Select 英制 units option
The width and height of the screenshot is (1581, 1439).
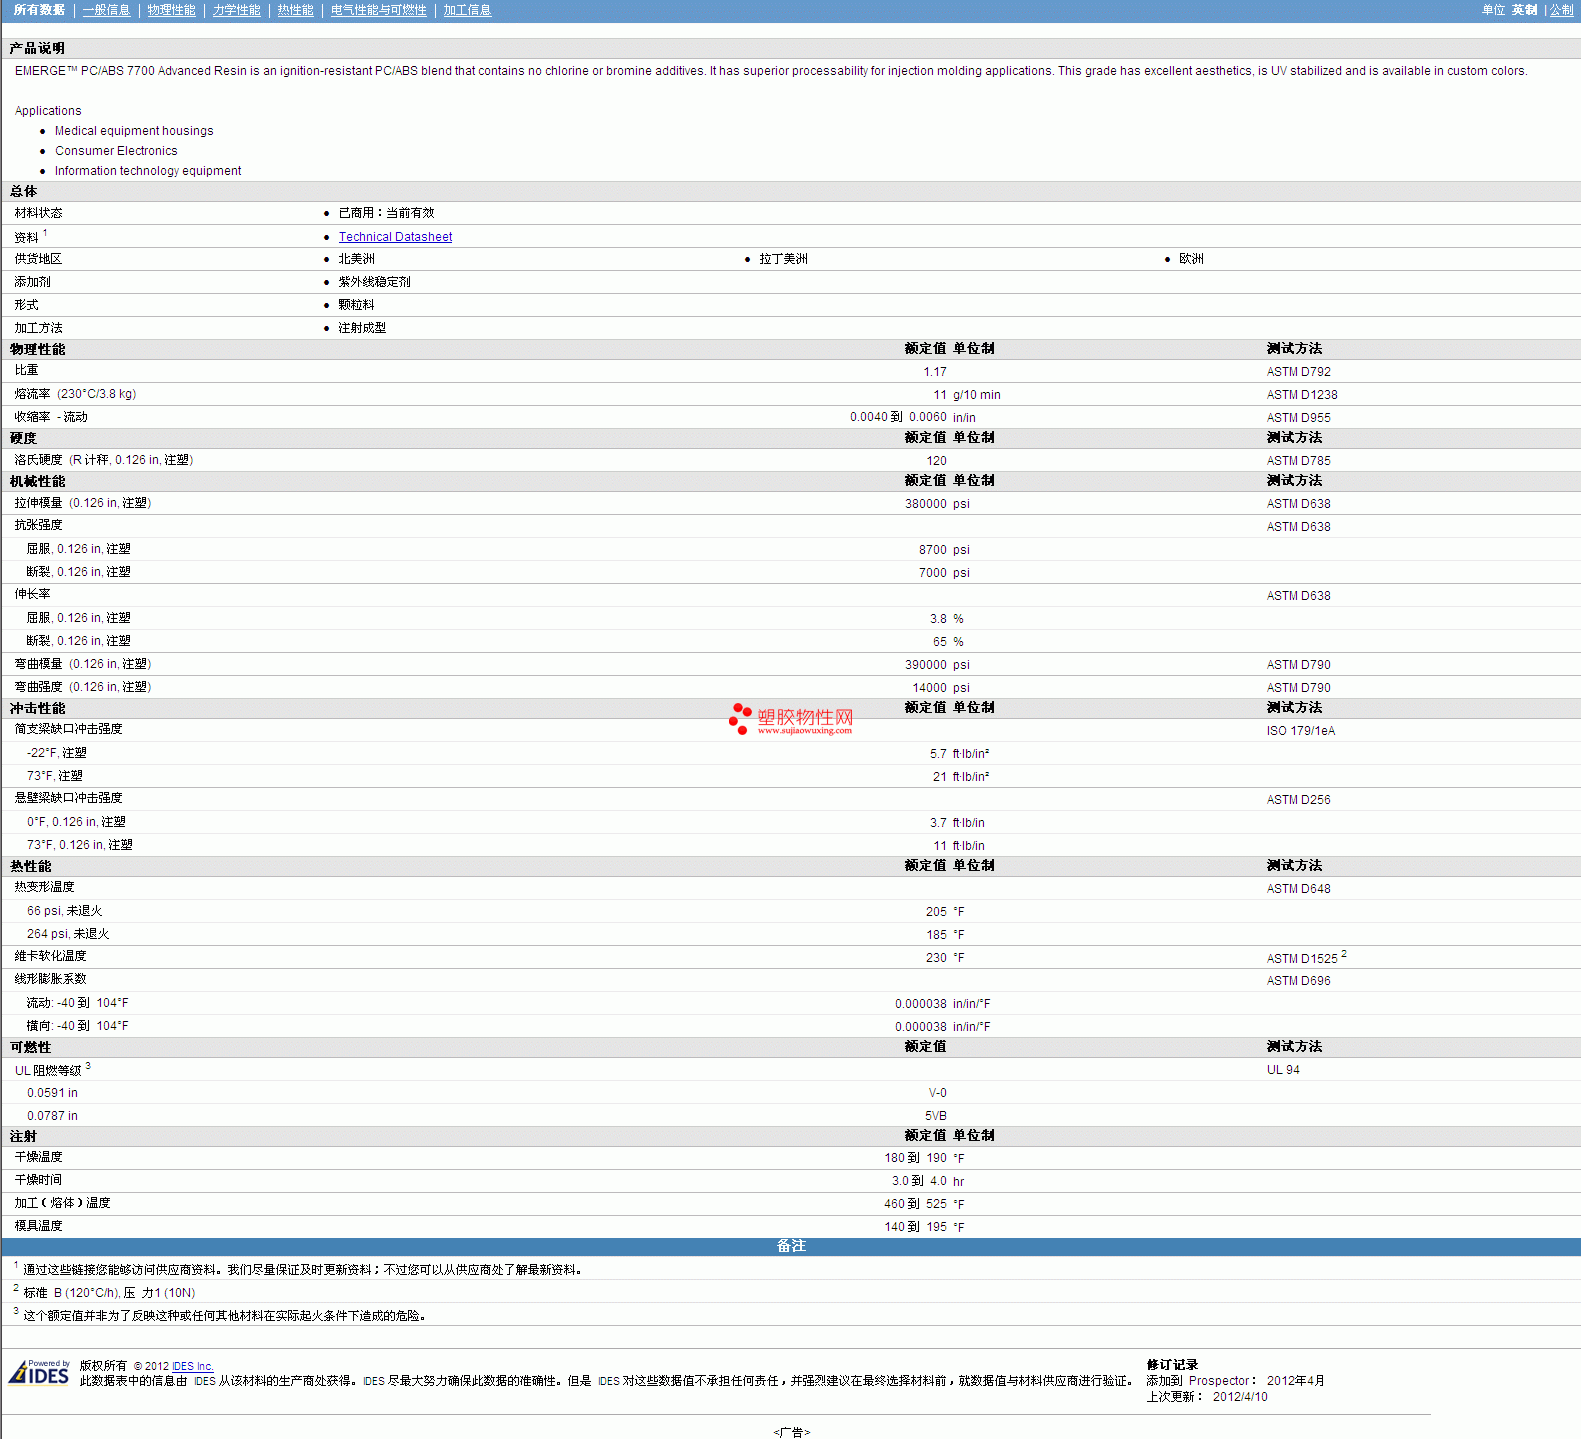click(x=1524, y=10)
